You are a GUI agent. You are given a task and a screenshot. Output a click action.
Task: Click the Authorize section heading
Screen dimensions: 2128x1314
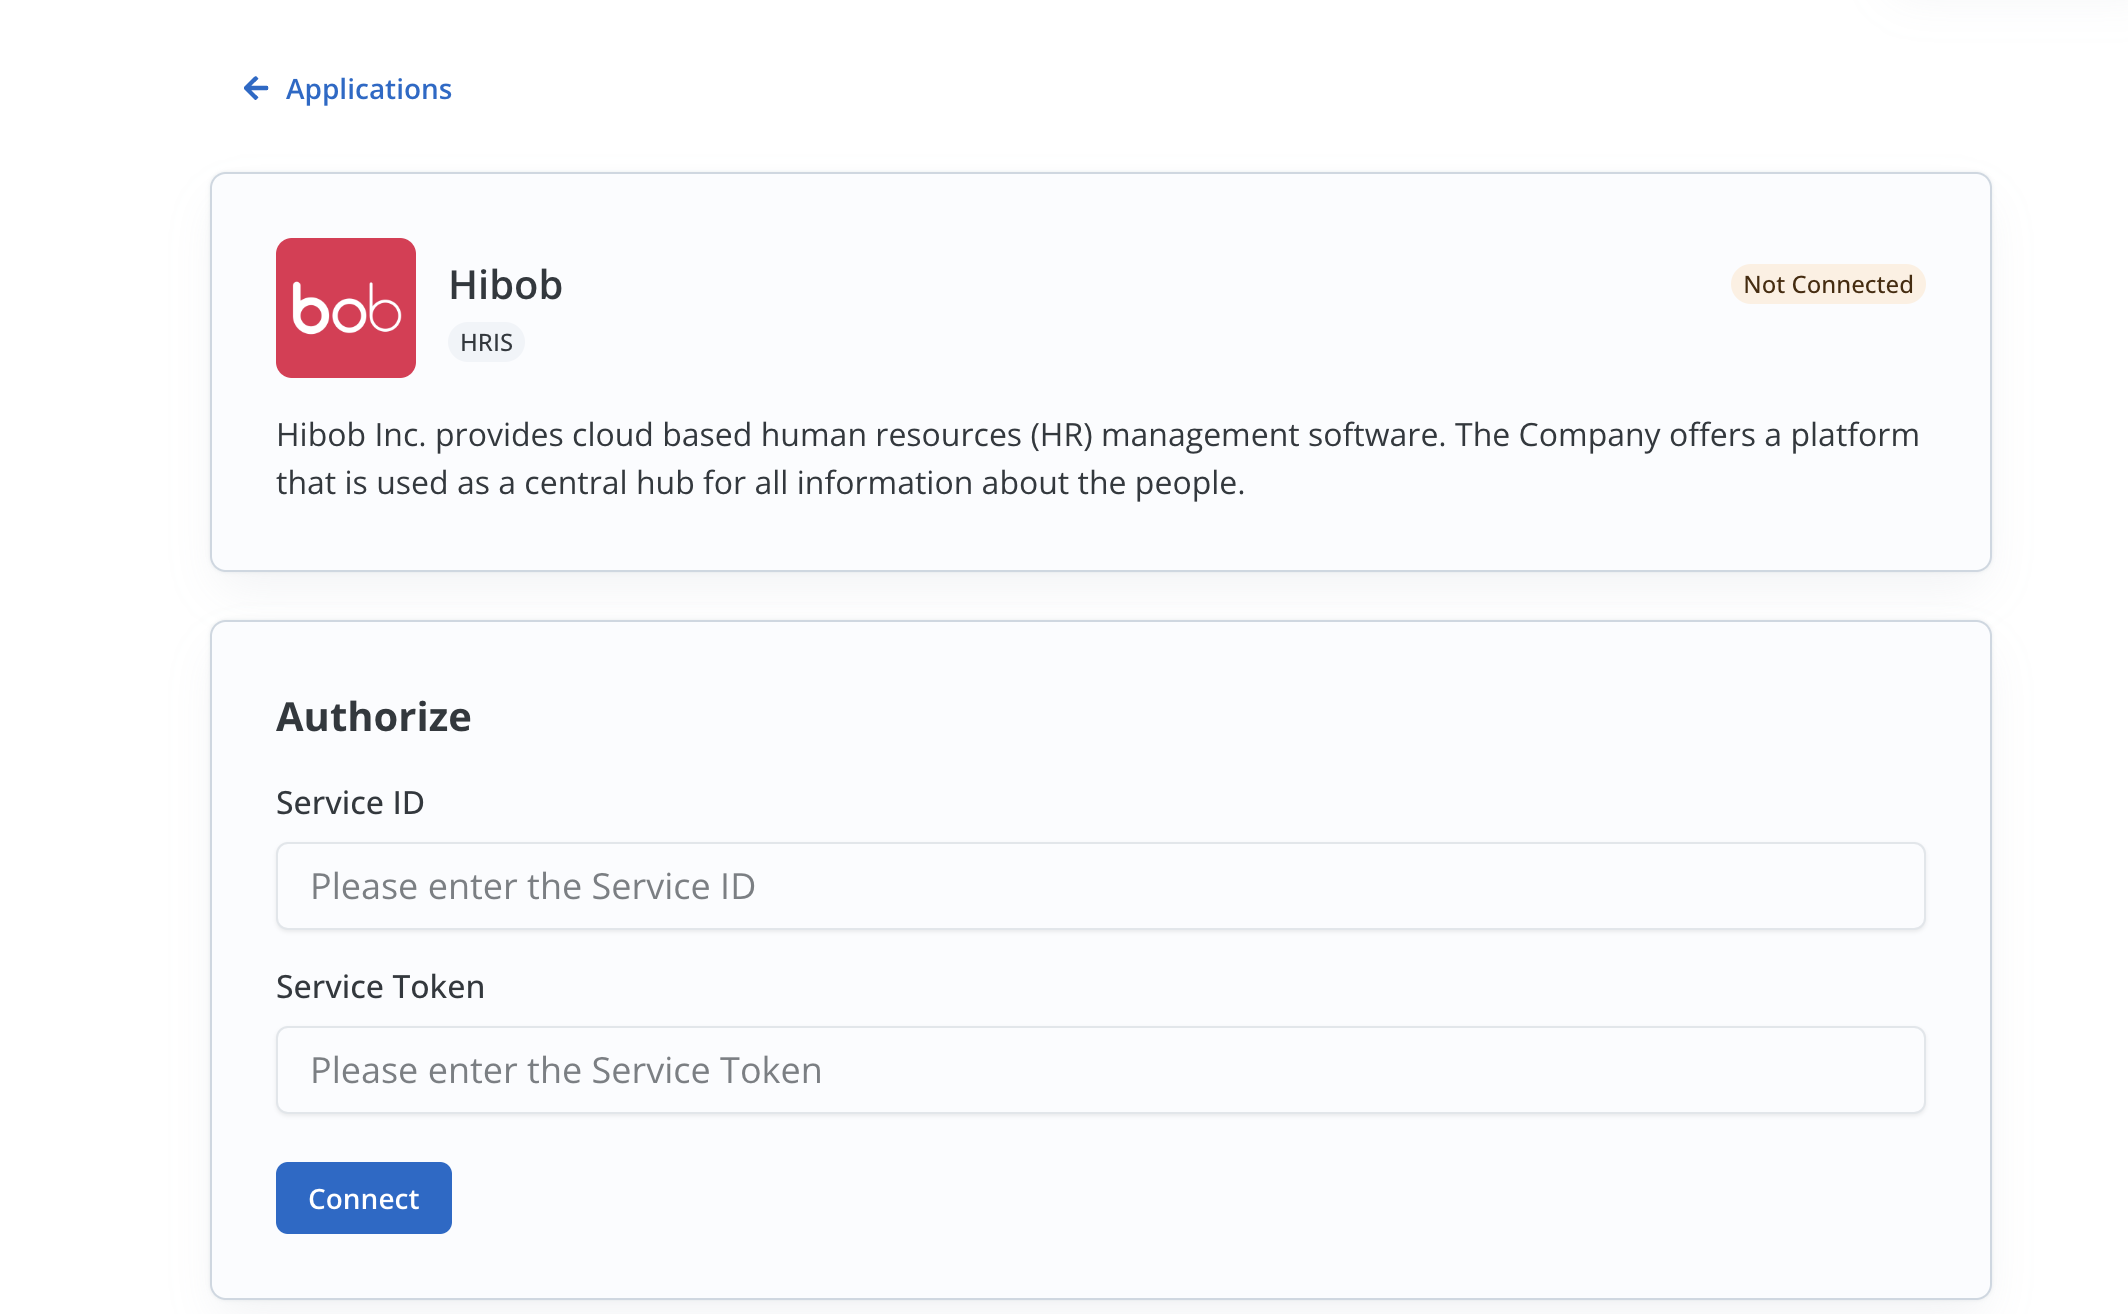[373, 717]
